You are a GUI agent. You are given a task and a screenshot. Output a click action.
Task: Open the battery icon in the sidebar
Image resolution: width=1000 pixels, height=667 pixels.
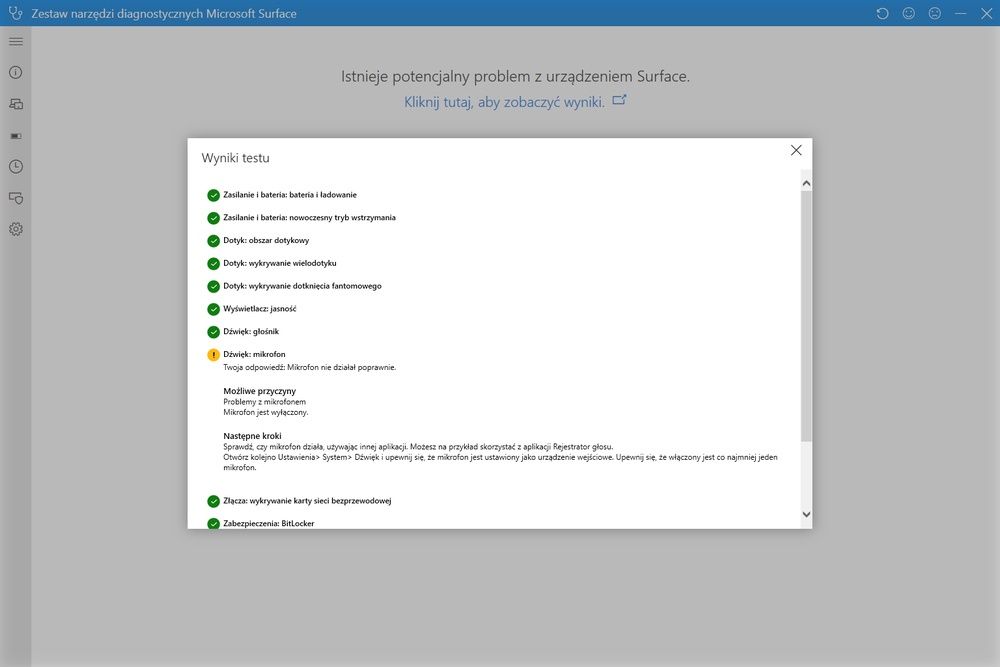[x=16, y=136]
